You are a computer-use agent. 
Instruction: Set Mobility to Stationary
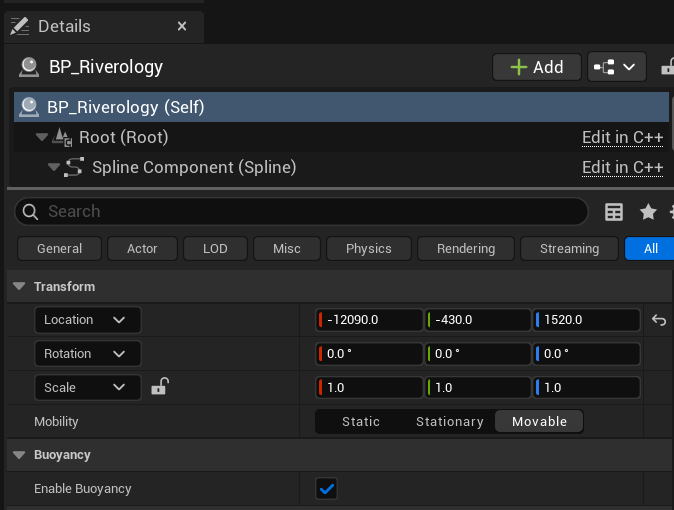pos(450,421)
